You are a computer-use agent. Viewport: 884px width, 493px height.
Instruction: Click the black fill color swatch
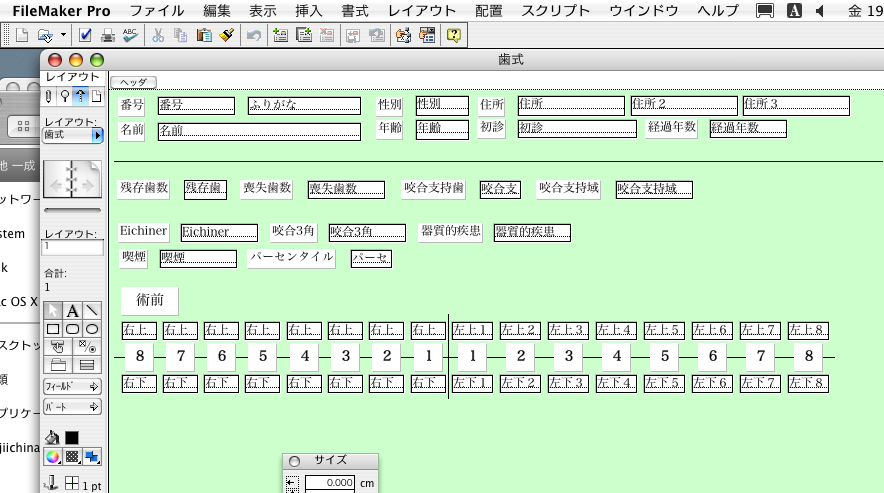[x=72, y=438]
